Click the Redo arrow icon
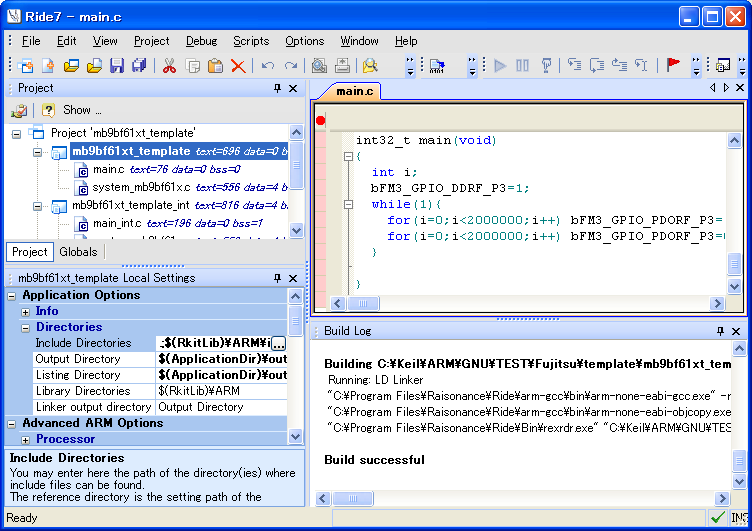This screenshot has height=531, width=752. click(x=291, y=65)
